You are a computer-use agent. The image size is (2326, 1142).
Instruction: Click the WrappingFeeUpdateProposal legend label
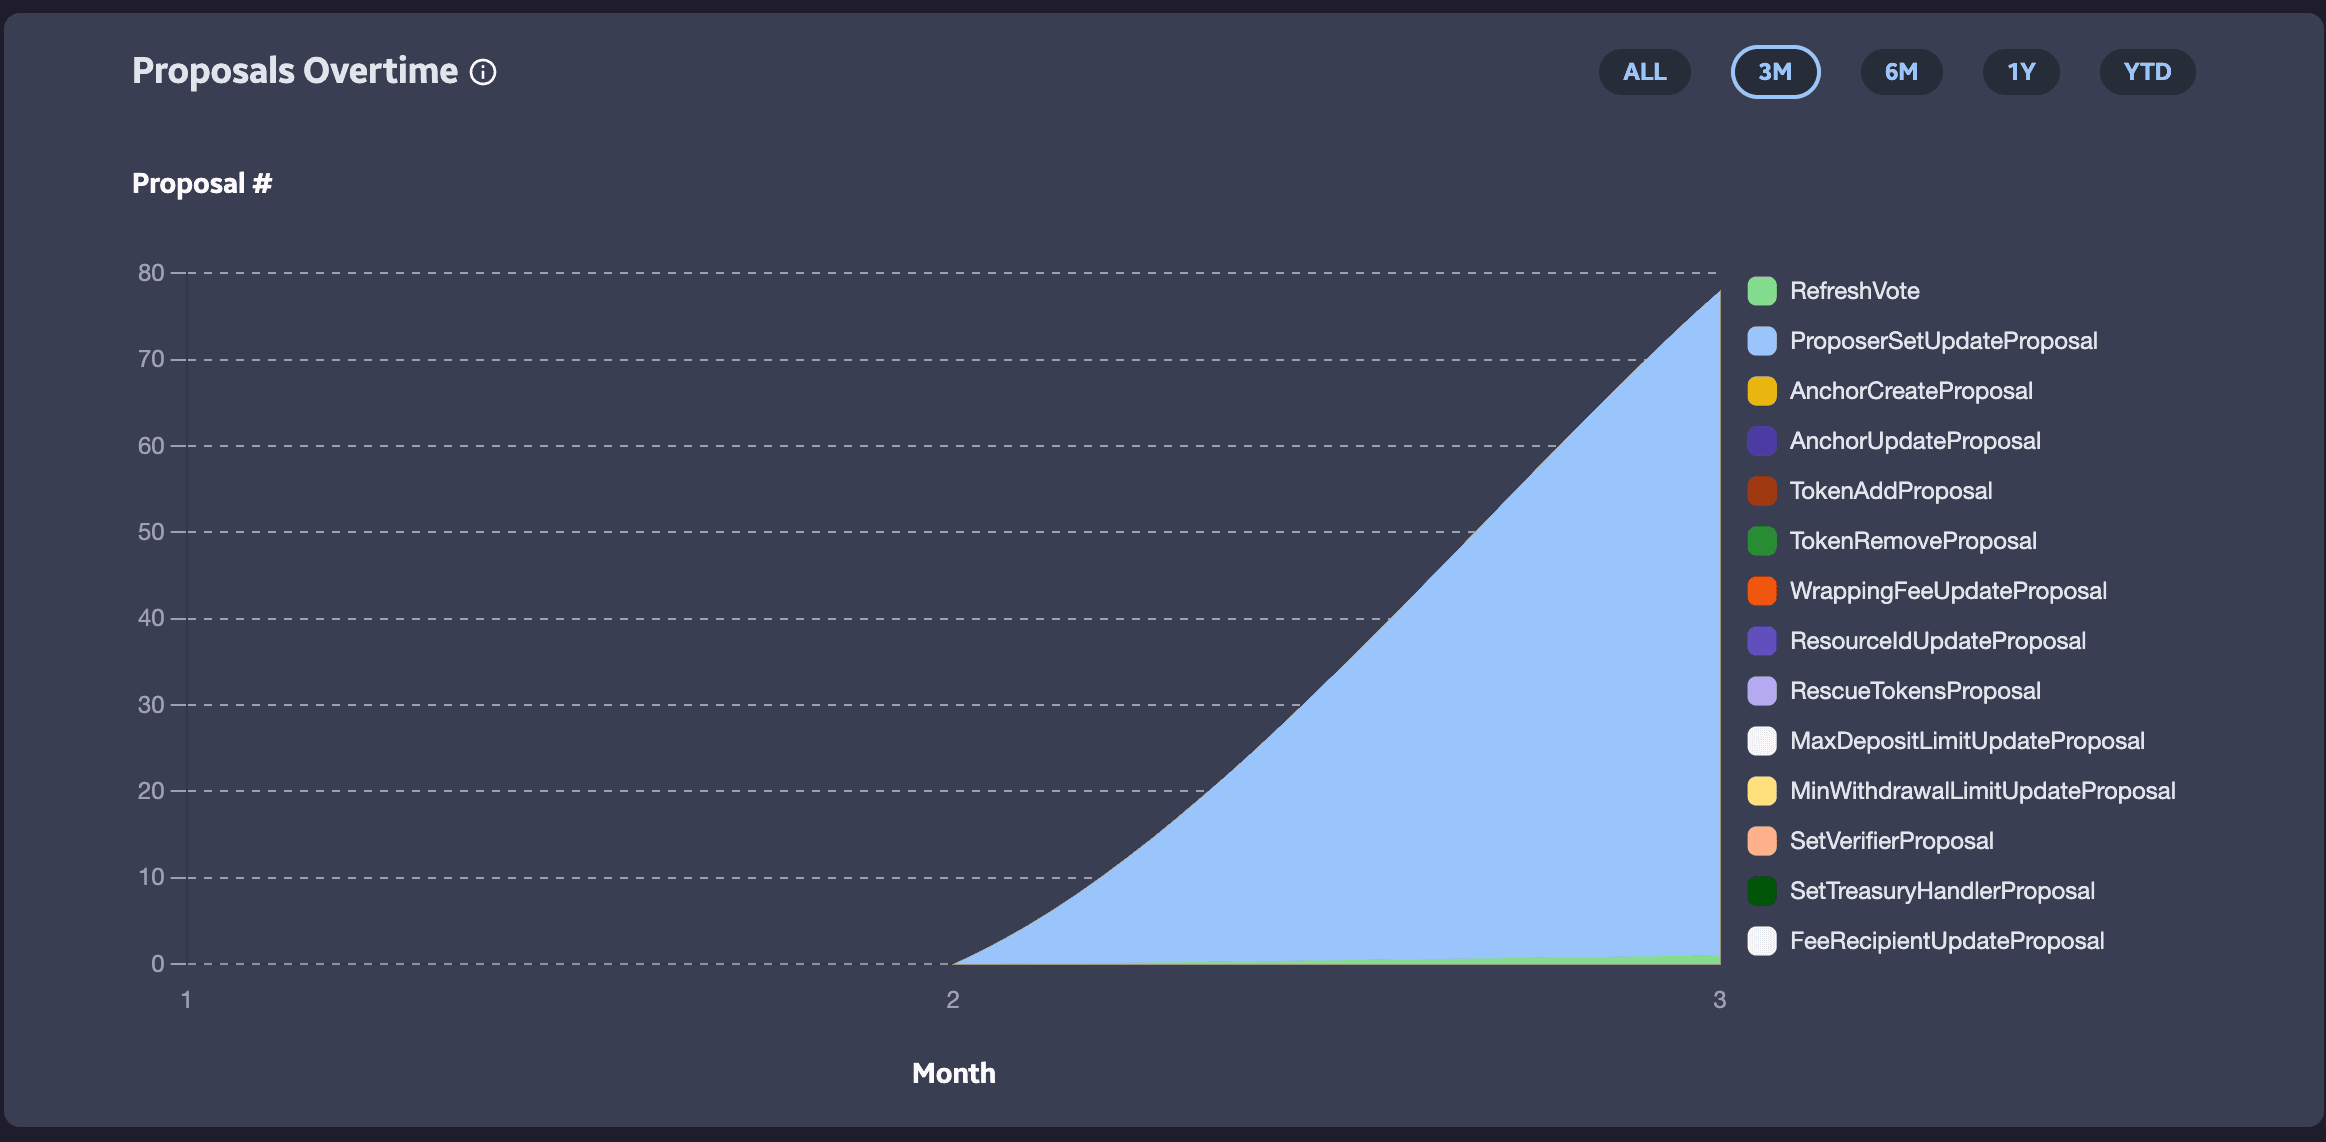pyautogui.click(x=1947, y=591)
